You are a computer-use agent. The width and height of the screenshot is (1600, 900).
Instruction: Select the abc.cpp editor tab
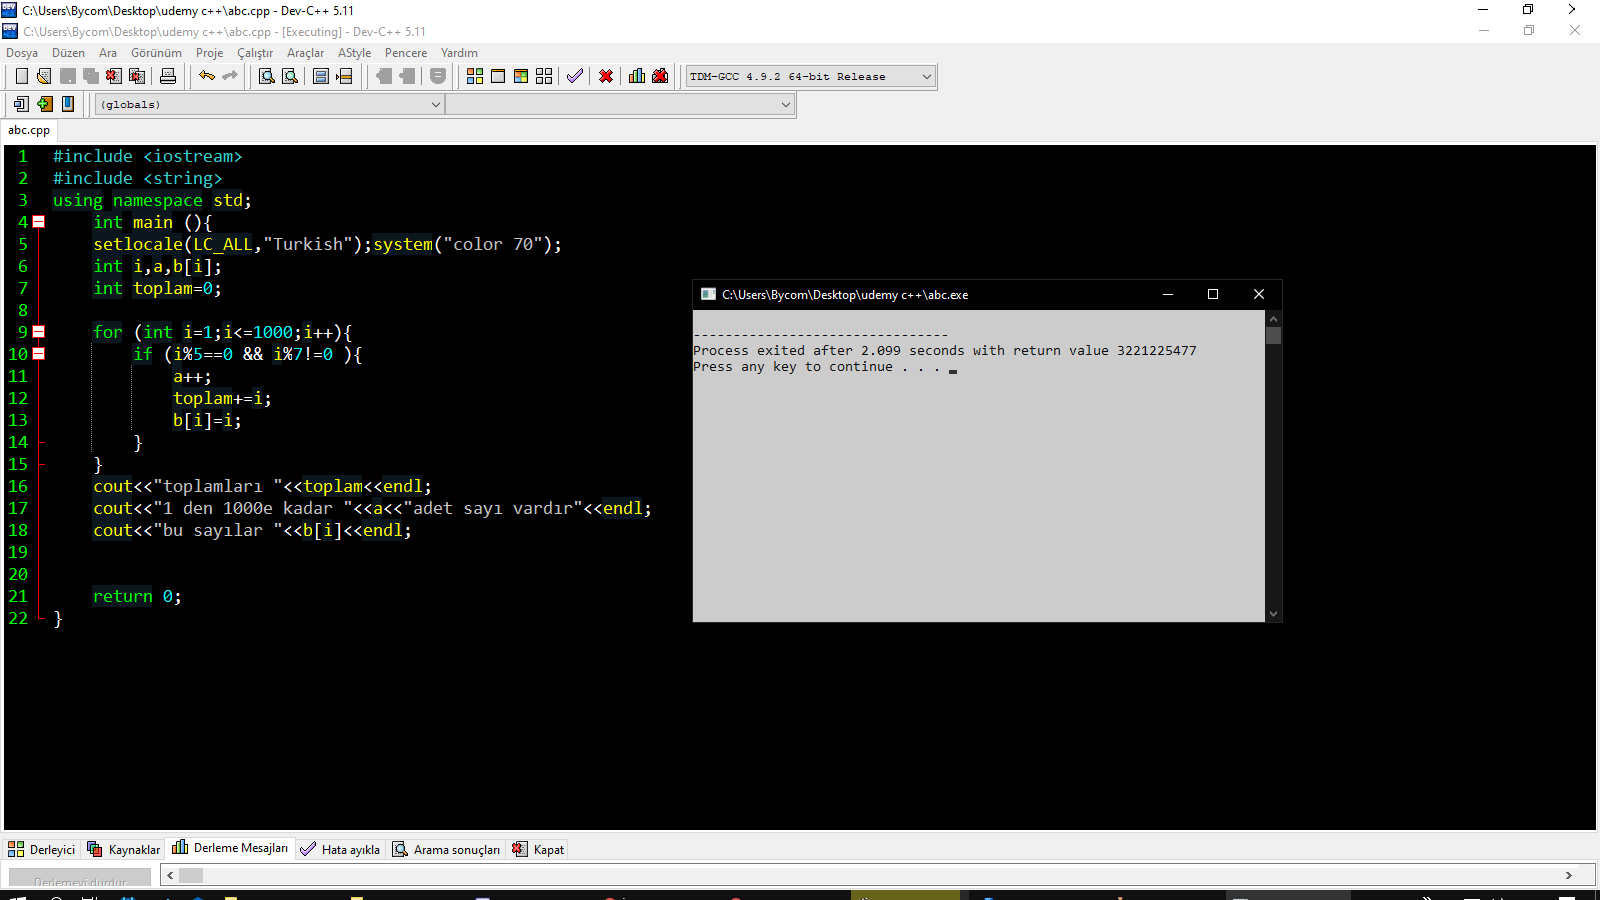29,130
